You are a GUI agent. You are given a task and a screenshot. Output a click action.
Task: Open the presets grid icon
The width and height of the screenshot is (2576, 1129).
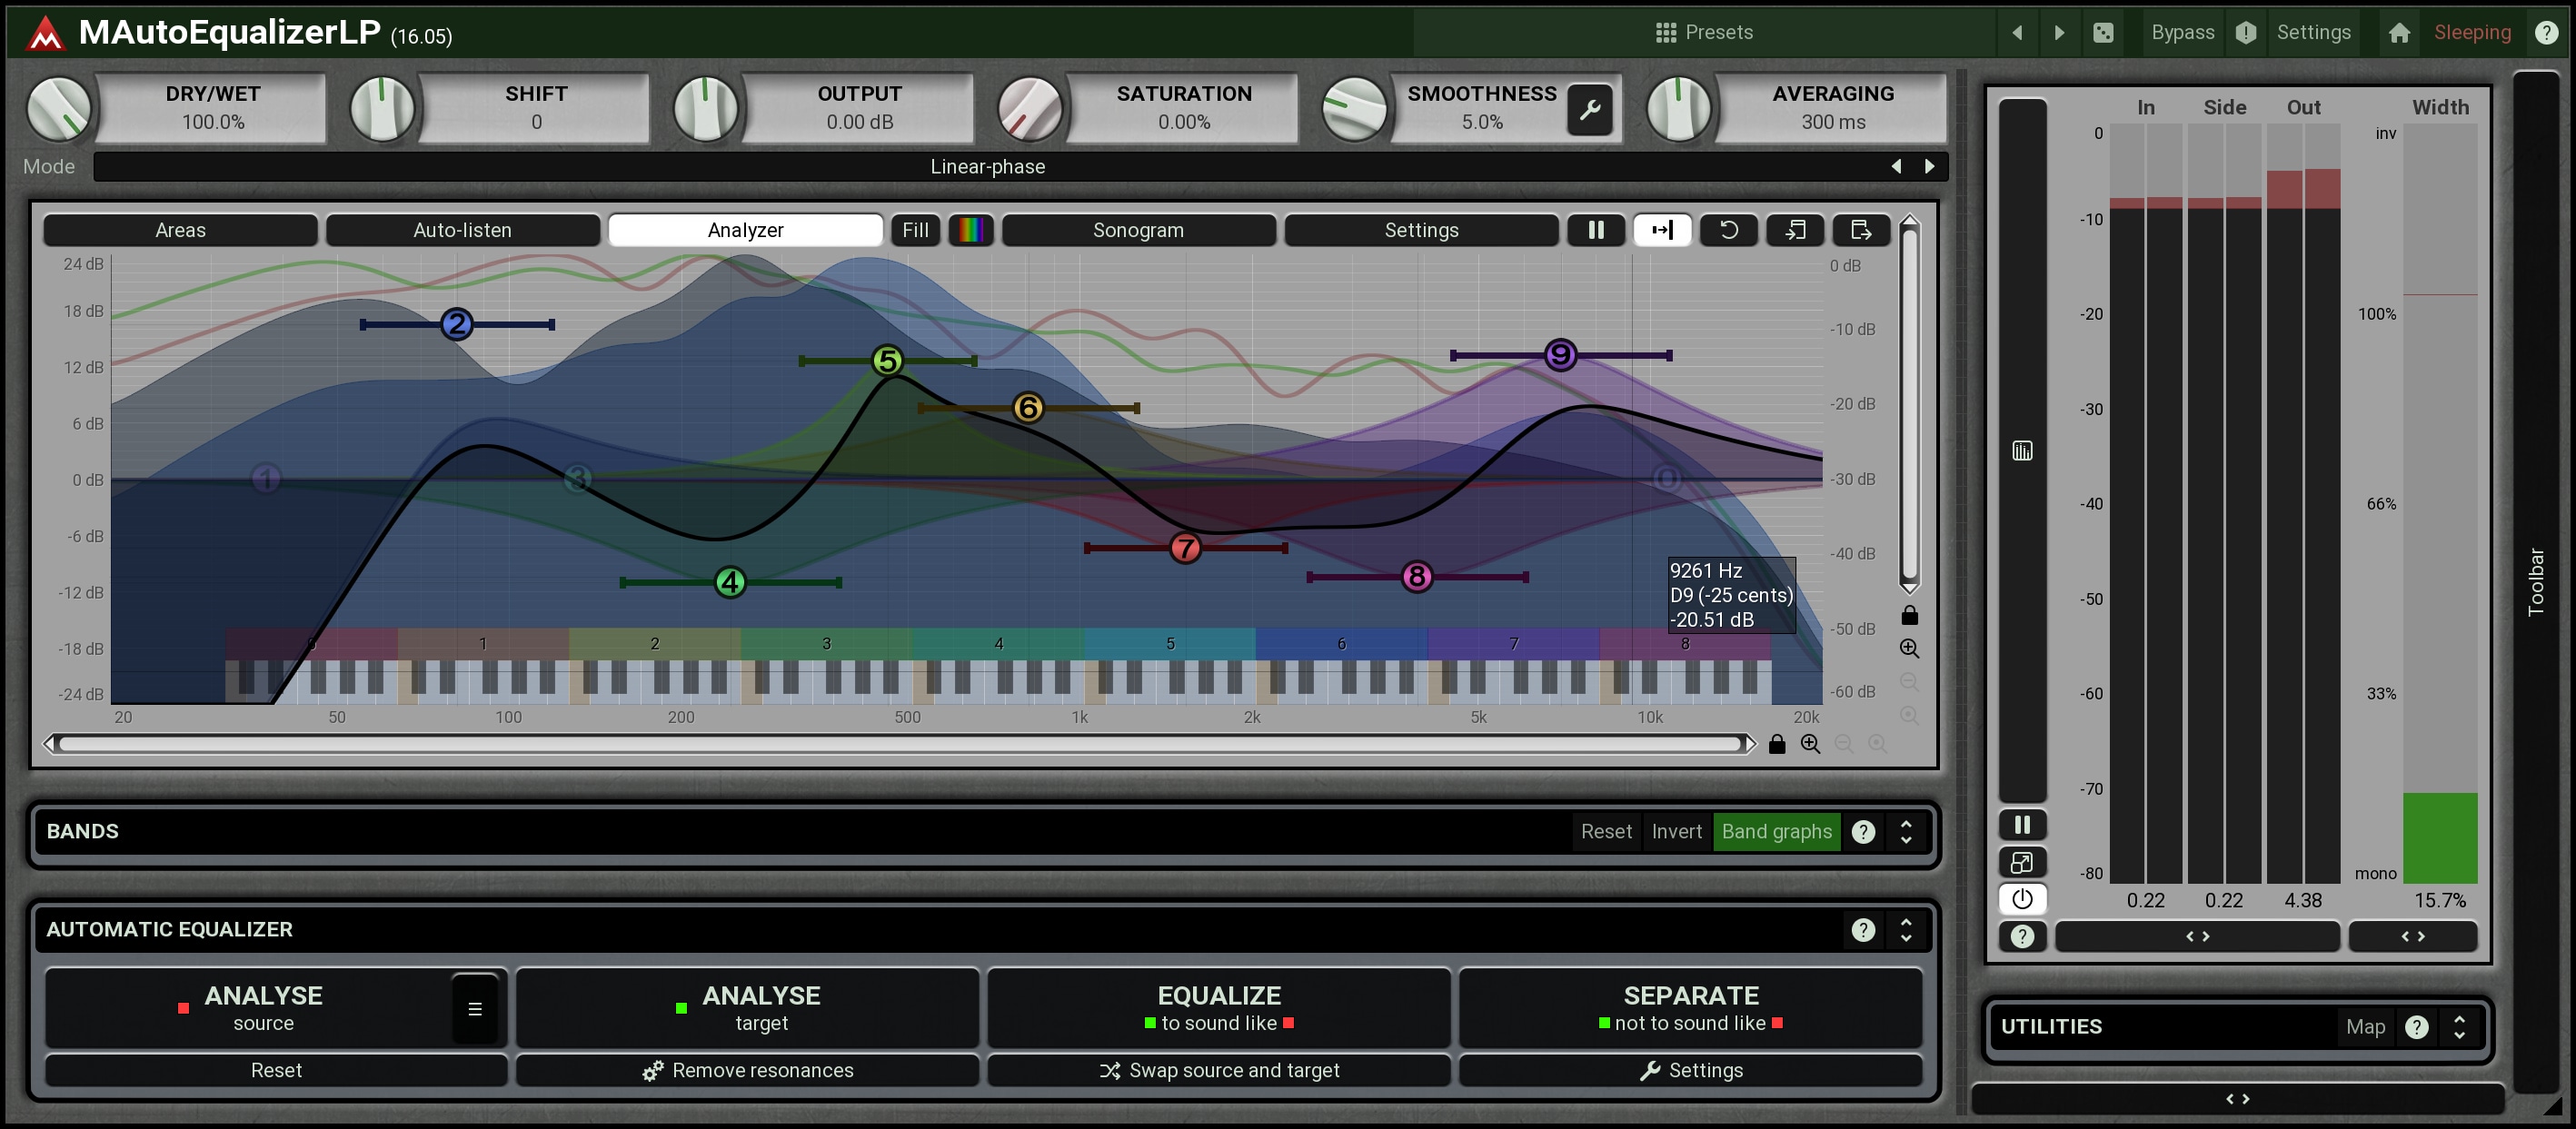point(1665,32)
